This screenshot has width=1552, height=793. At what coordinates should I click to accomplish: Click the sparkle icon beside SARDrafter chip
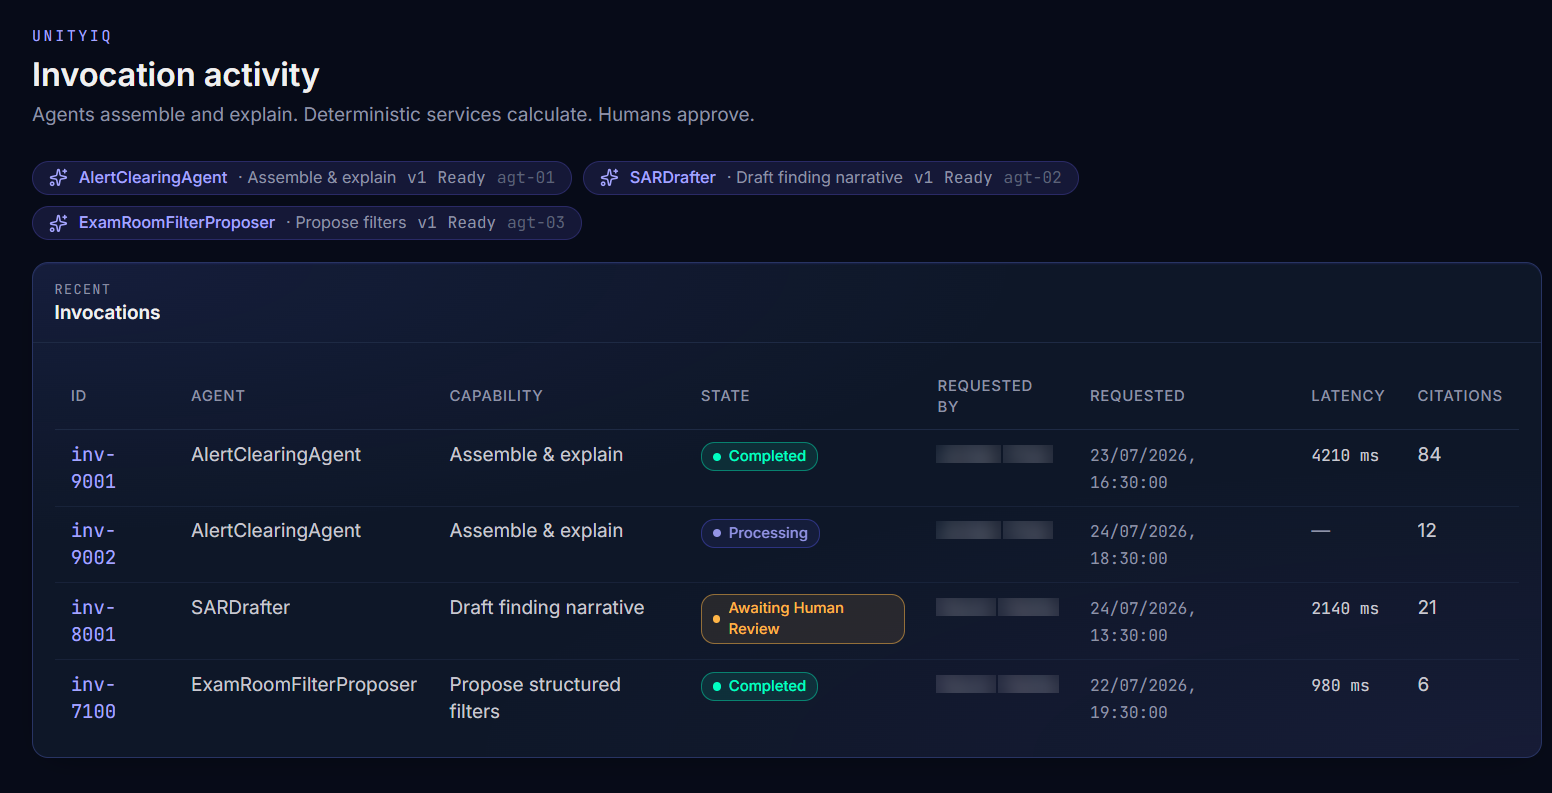[x=609, y=178]
